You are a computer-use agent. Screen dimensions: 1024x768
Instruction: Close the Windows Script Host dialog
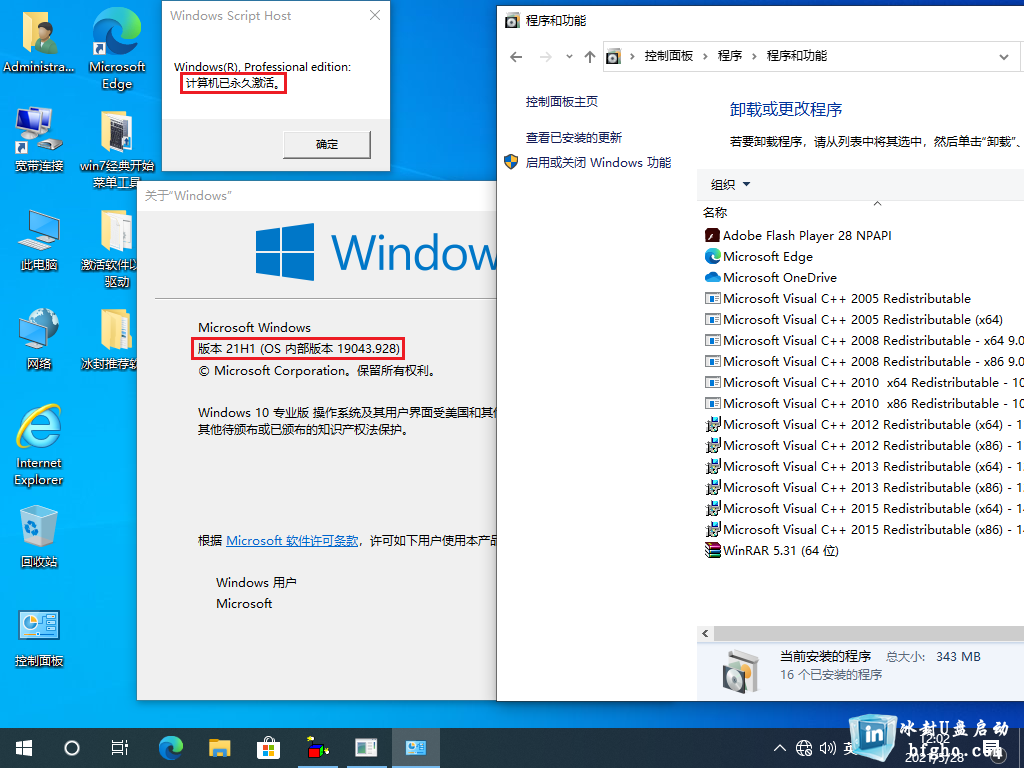375,15
